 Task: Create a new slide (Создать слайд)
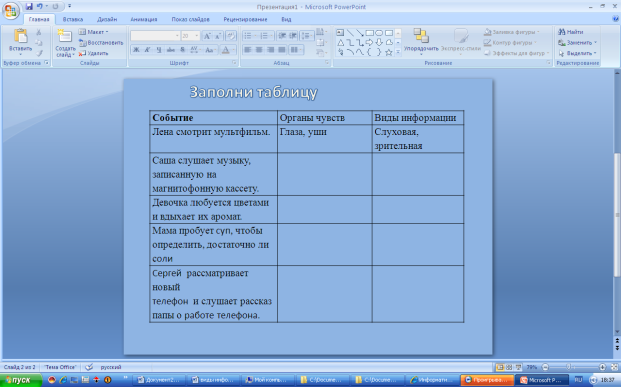point(65,43)
